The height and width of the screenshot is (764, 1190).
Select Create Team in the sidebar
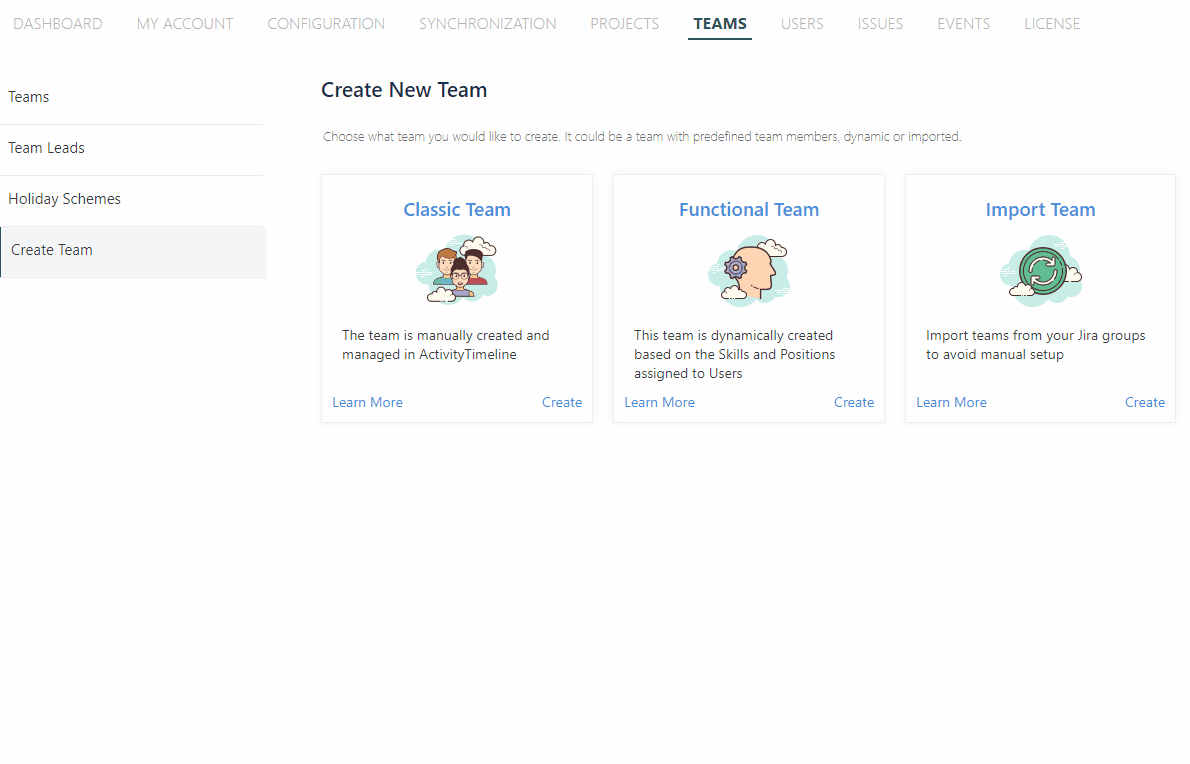(133, 251)
